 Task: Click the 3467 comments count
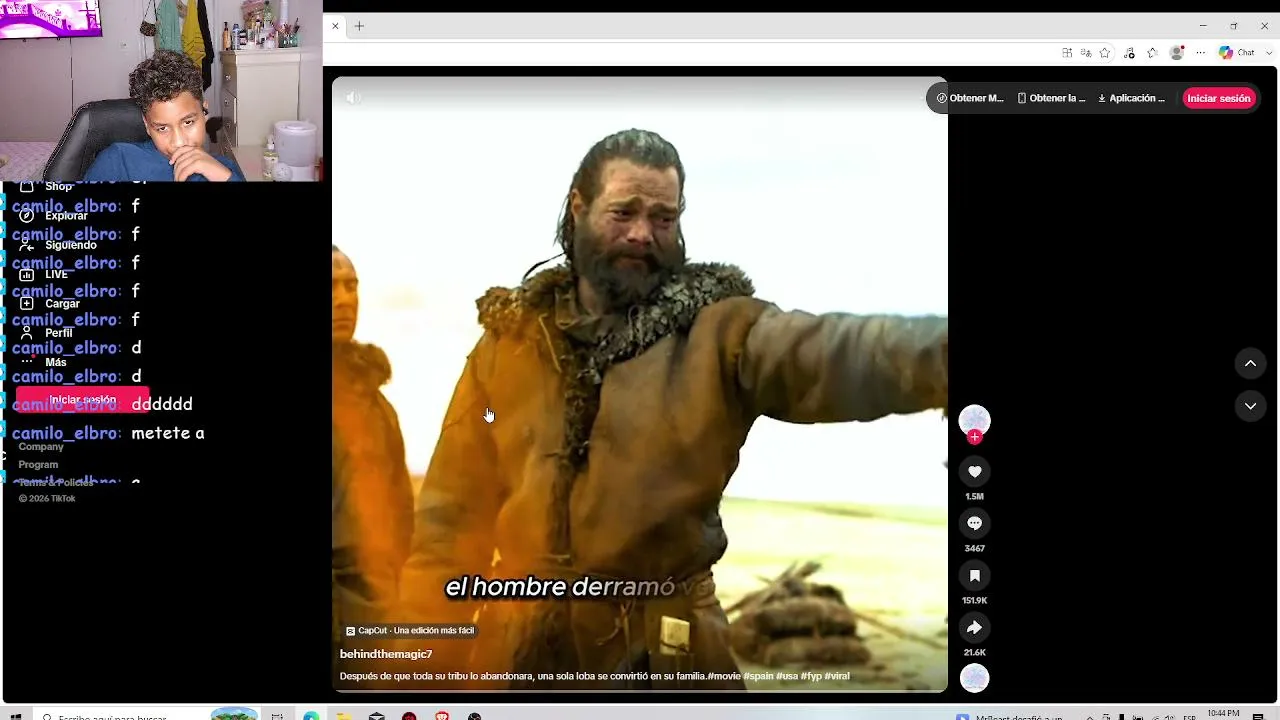tap(974, 549)
